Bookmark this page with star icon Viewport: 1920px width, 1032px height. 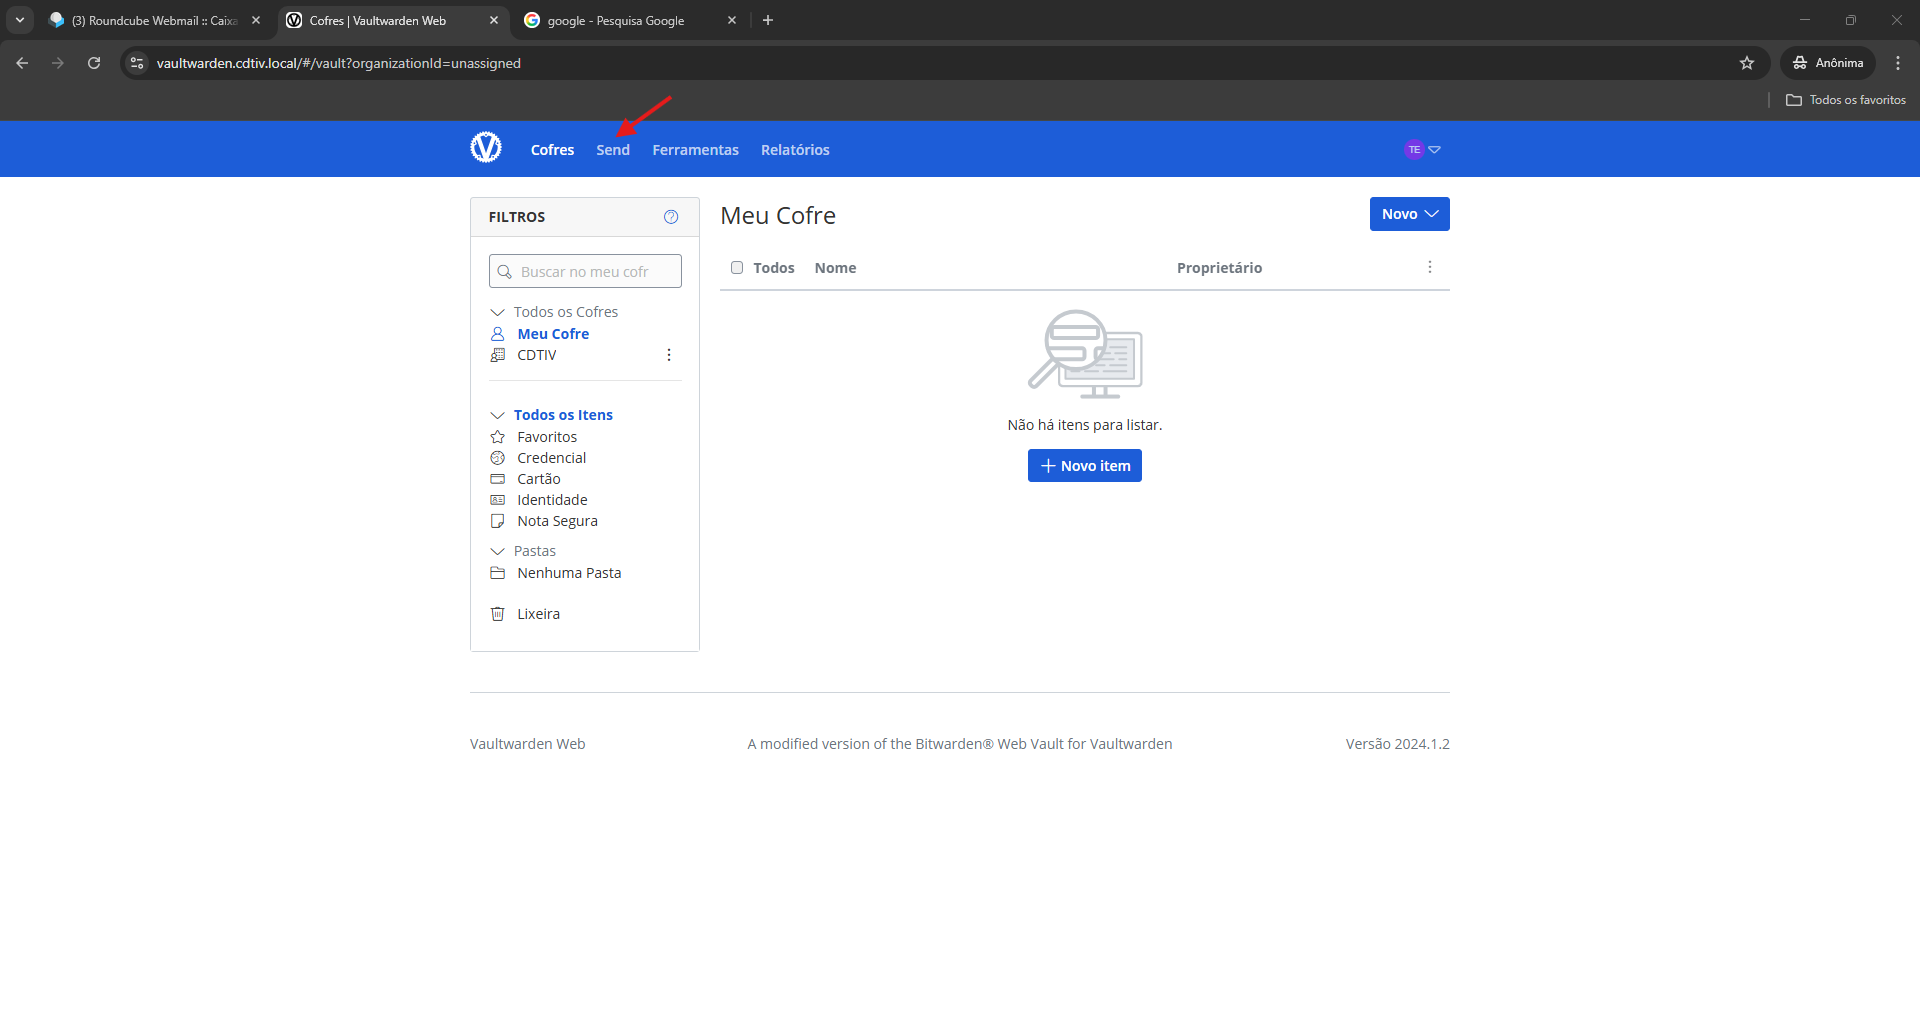click(x=1746, y=63)
